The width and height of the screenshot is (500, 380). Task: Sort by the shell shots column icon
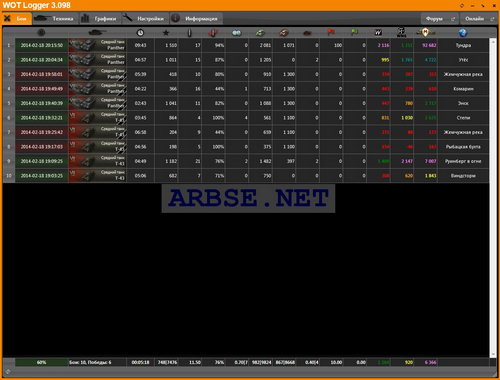click(x=190, y=32)
